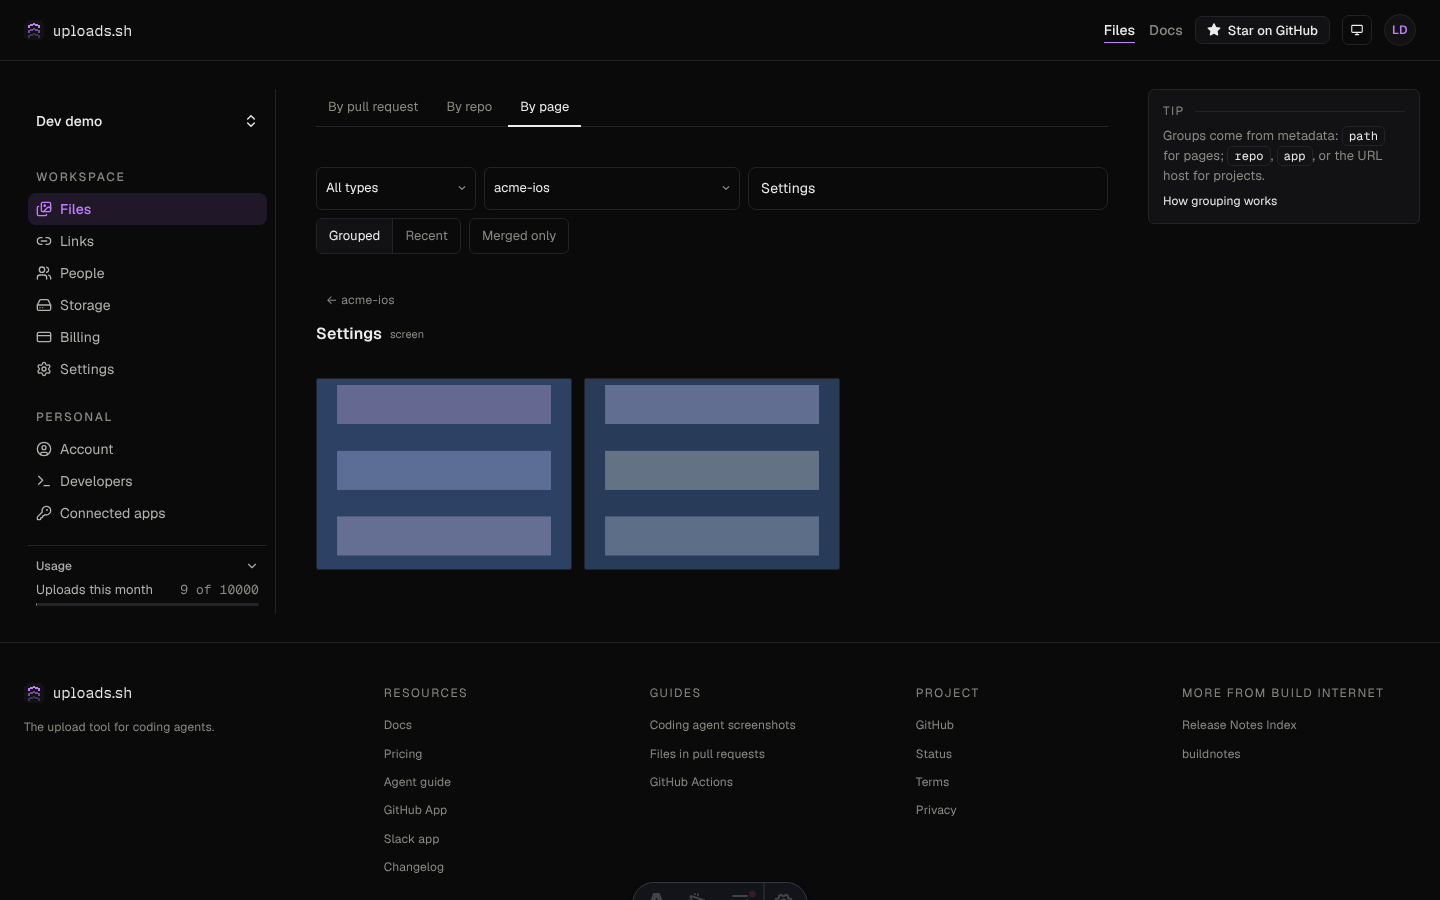Click the Files sidebar icon

coord(44,209)
